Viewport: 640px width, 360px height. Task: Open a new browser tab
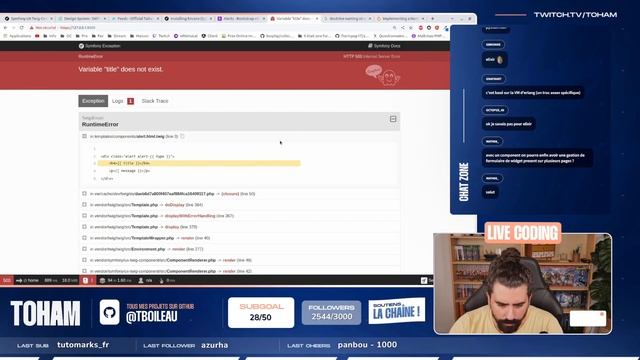[x=433, y=18]
